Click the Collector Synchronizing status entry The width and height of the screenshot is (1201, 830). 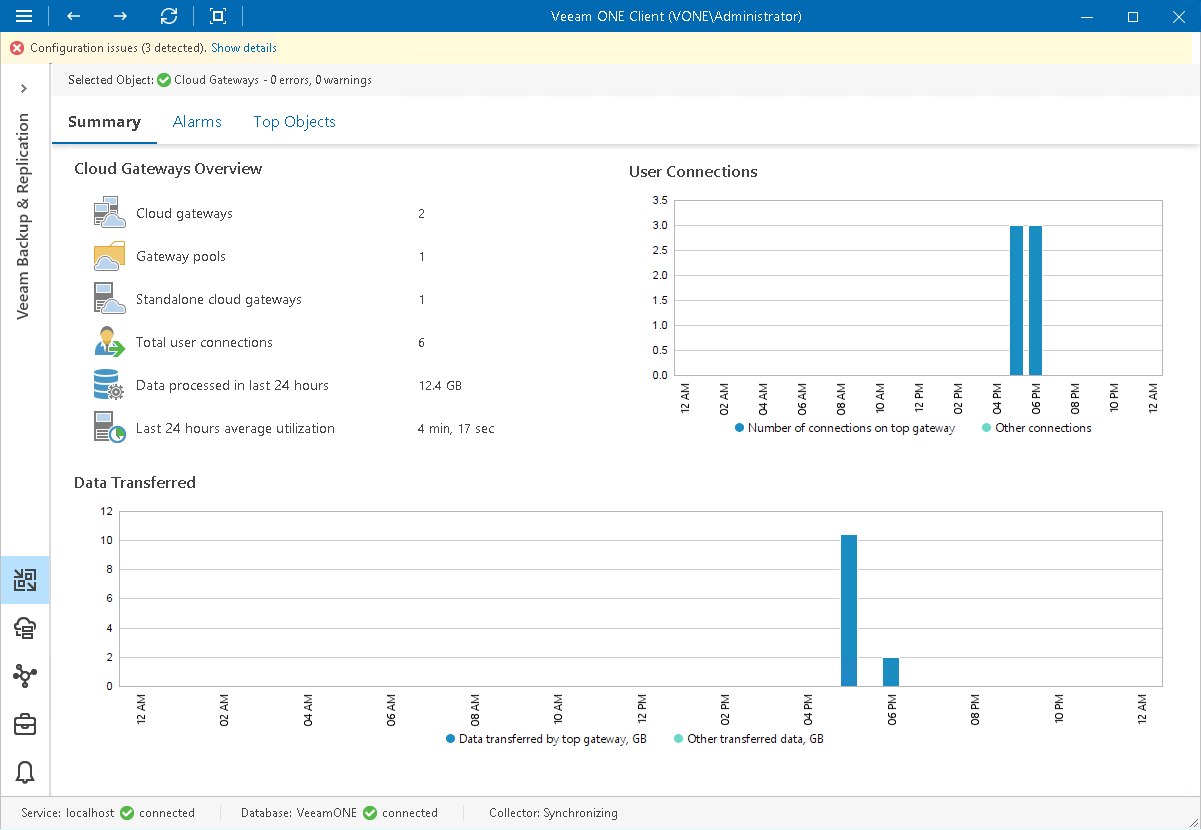click(x=553, y=813)
